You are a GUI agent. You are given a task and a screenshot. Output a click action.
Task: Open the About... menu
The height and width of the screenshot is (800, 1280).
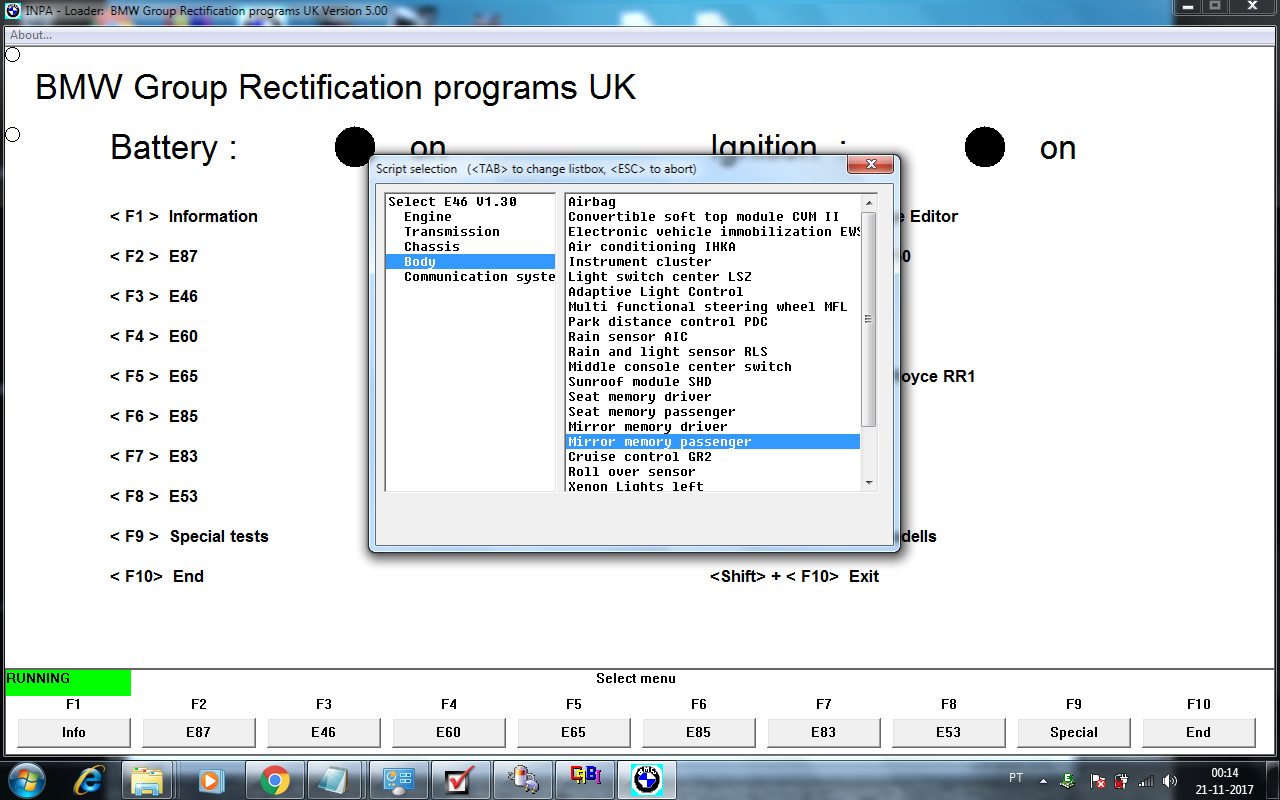pos(31,35)
